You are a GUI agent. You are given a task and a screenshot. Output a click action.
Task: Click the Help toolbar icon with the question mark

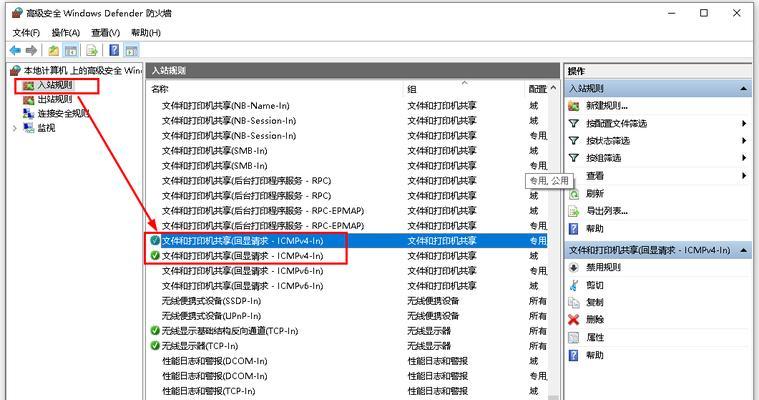pos(114,50)
